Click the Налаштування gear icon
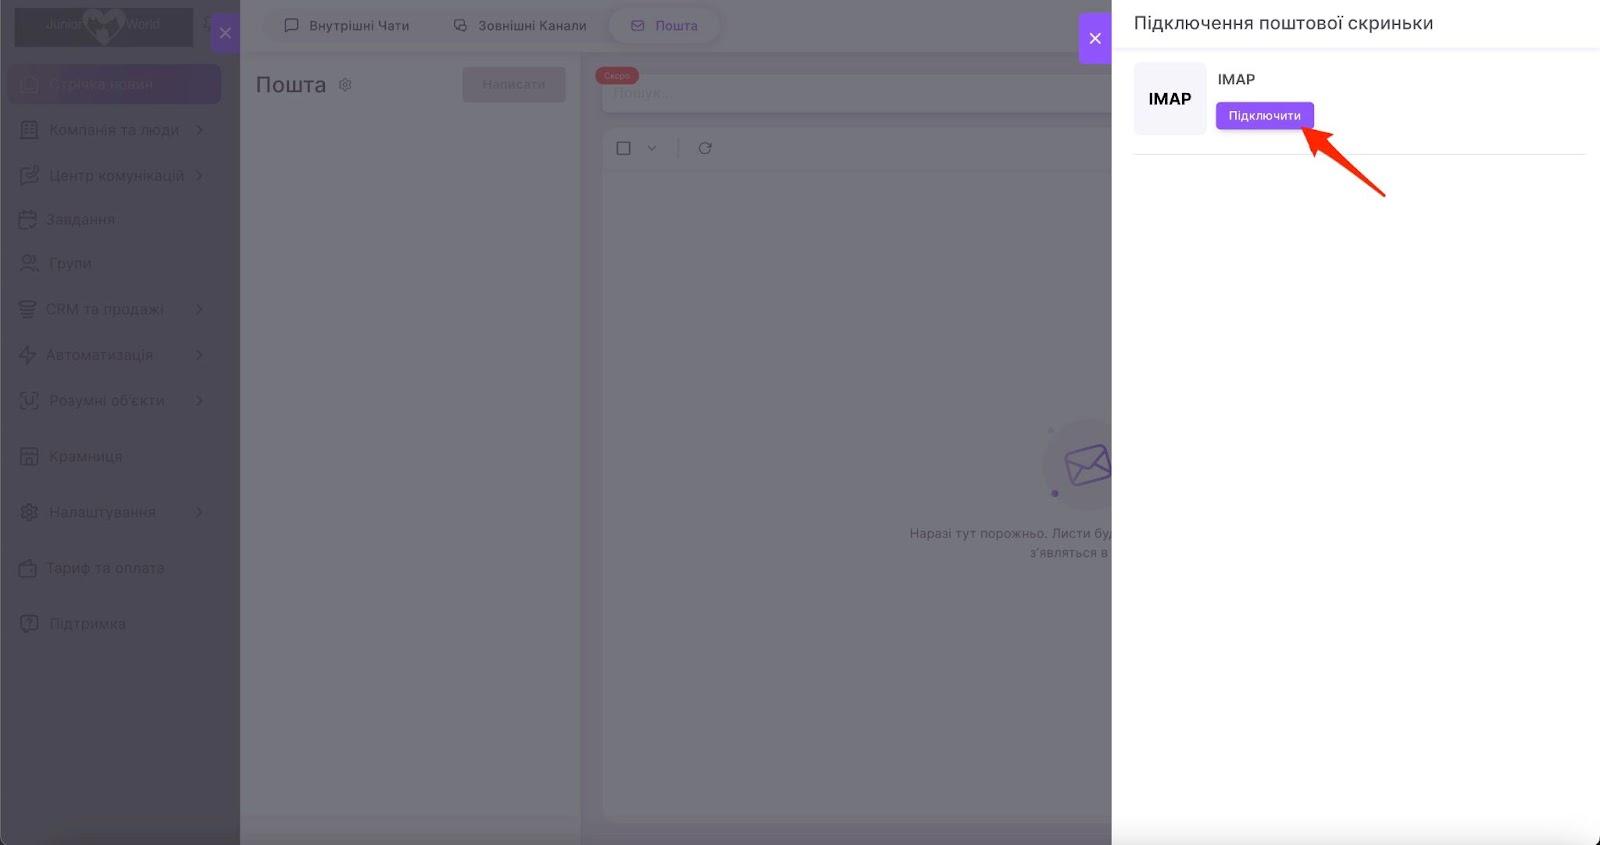This screenshot has width=1600, height=845. coord(29,512)
